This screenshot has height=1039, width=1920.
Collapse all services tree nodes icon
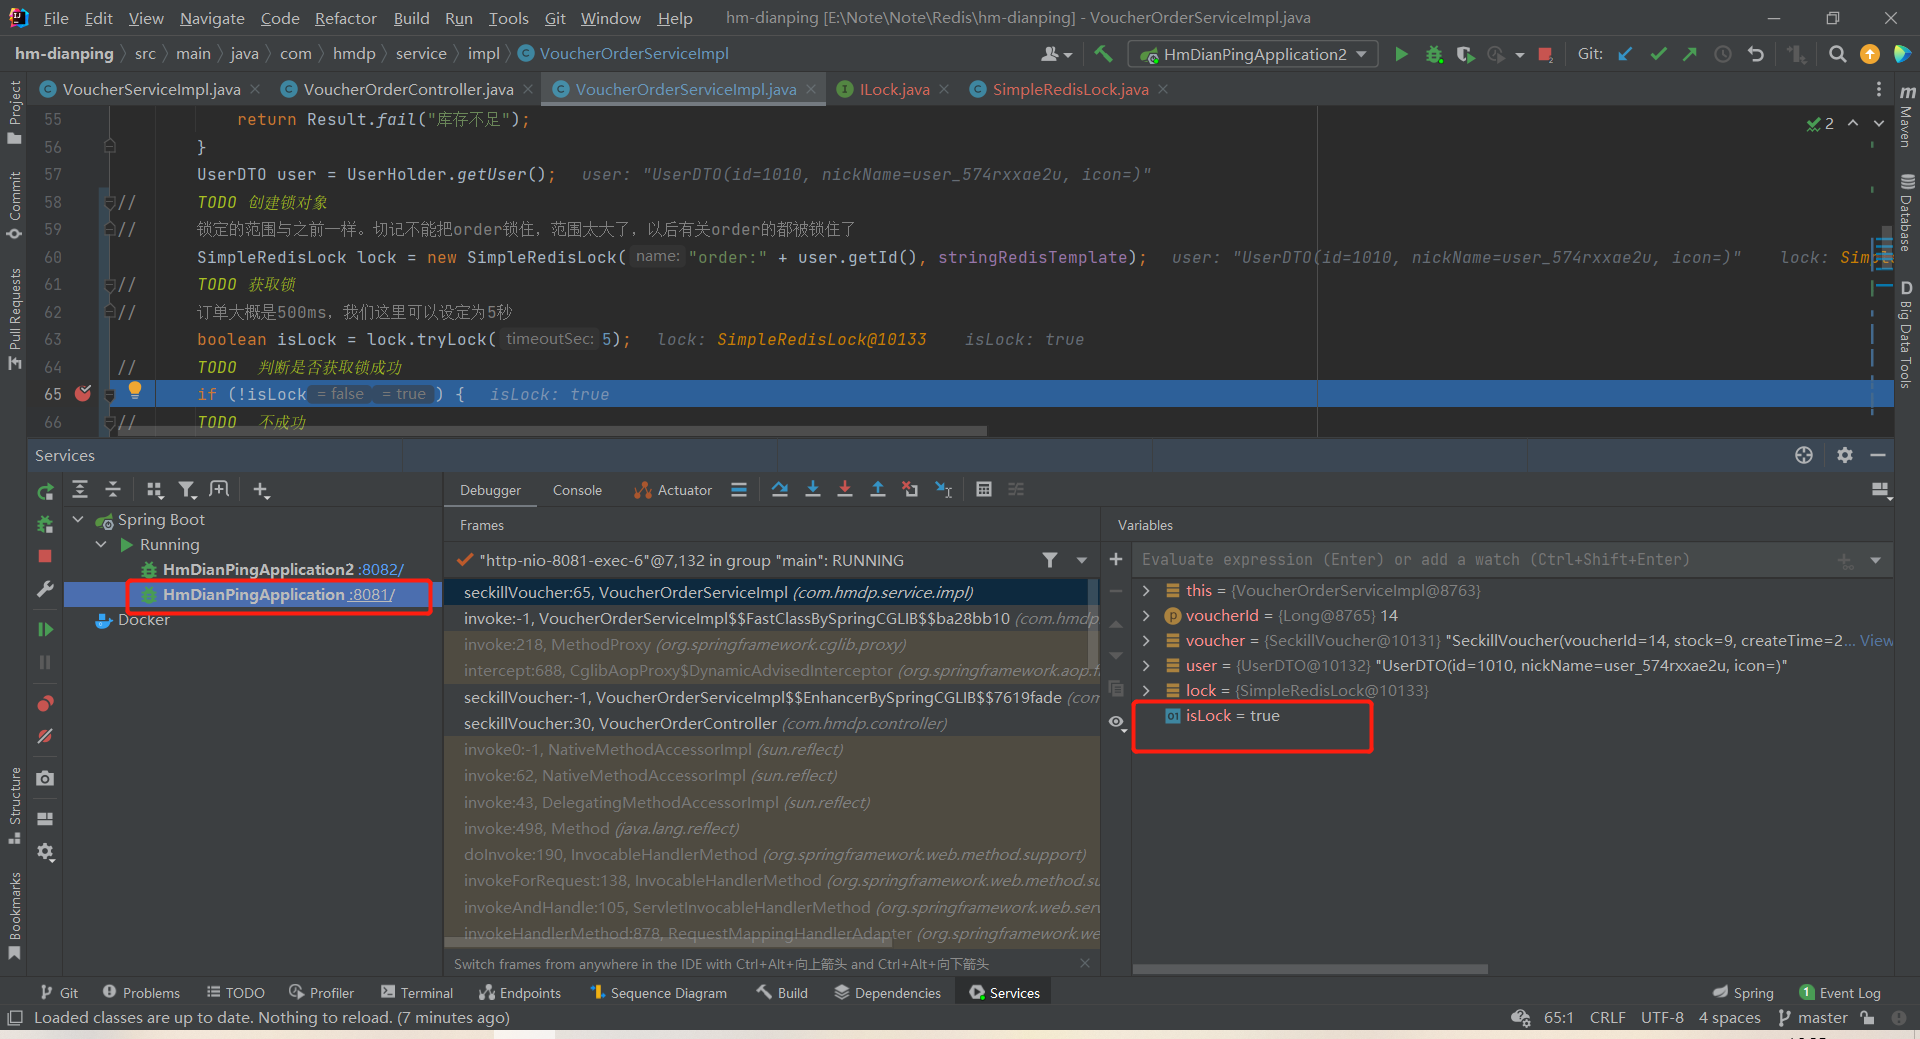[113, 489]
